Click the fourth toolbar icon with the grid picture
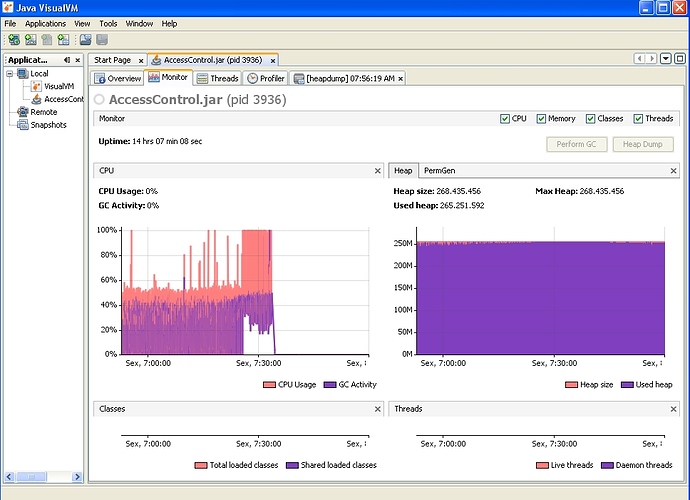The height and width of the screenshot is (500, 690). coord(63,40)
